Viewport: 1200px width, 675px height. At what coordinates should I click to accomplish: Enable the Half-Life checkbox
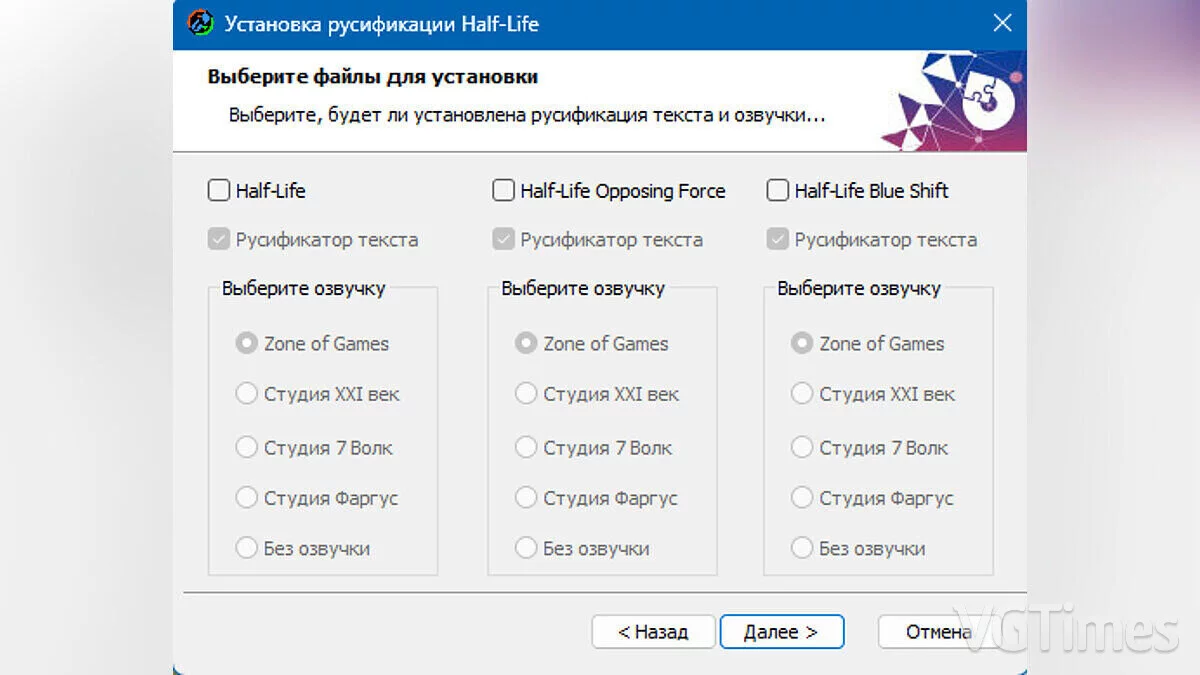(219, 190)
